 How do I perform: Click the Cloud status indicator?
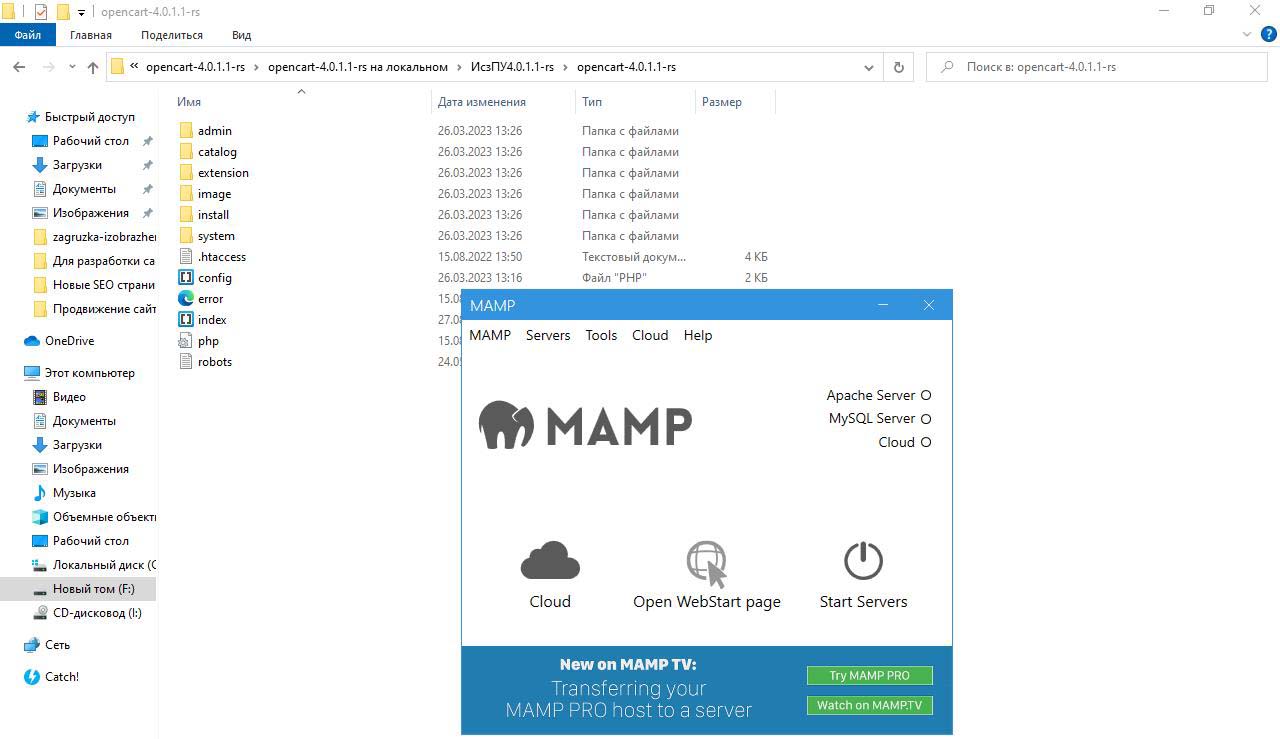point(925,442)
